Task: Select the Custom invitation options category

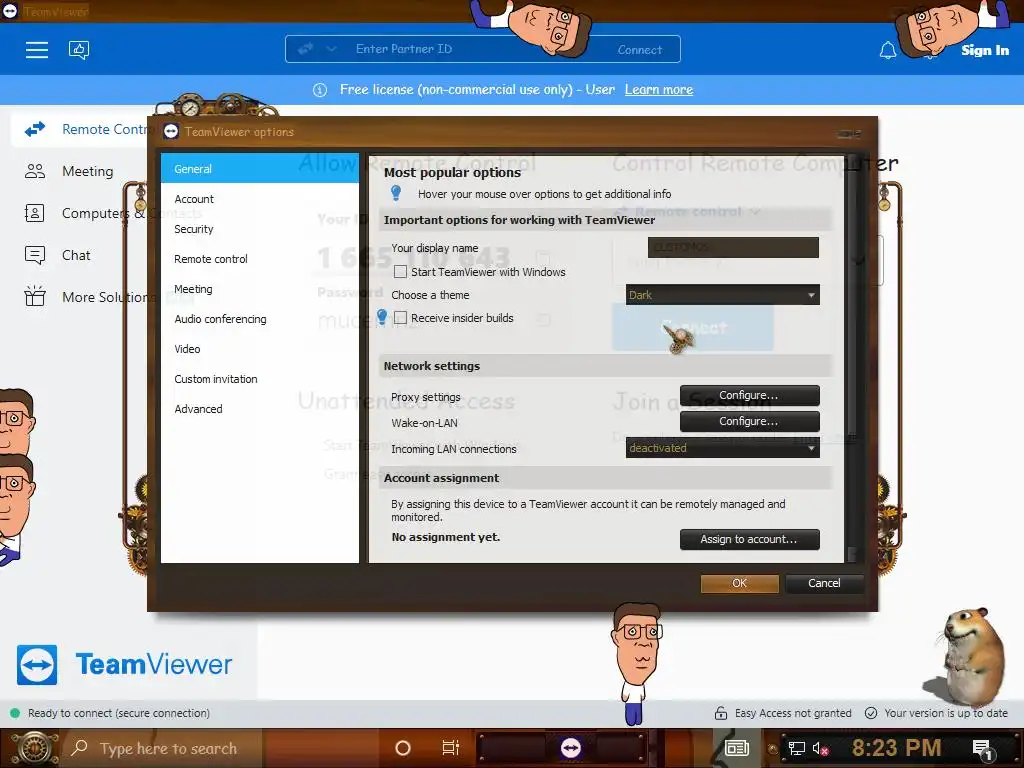Action: [x=260, y=379]
